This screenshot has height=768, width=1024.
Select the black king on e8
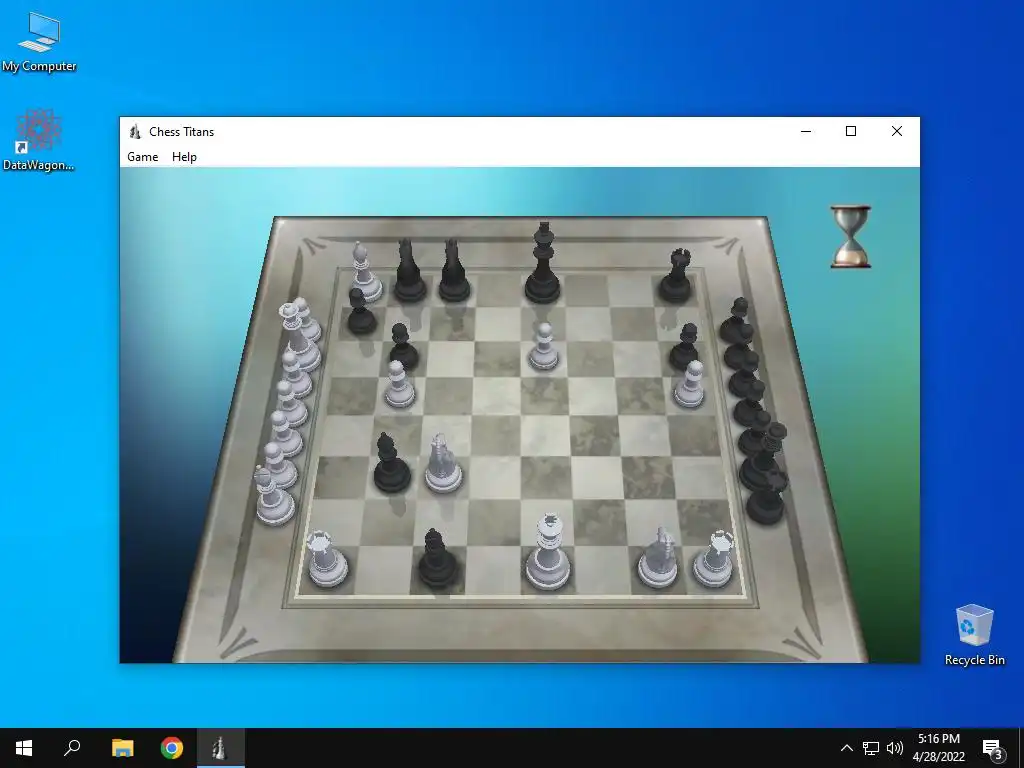pos(543,263)
